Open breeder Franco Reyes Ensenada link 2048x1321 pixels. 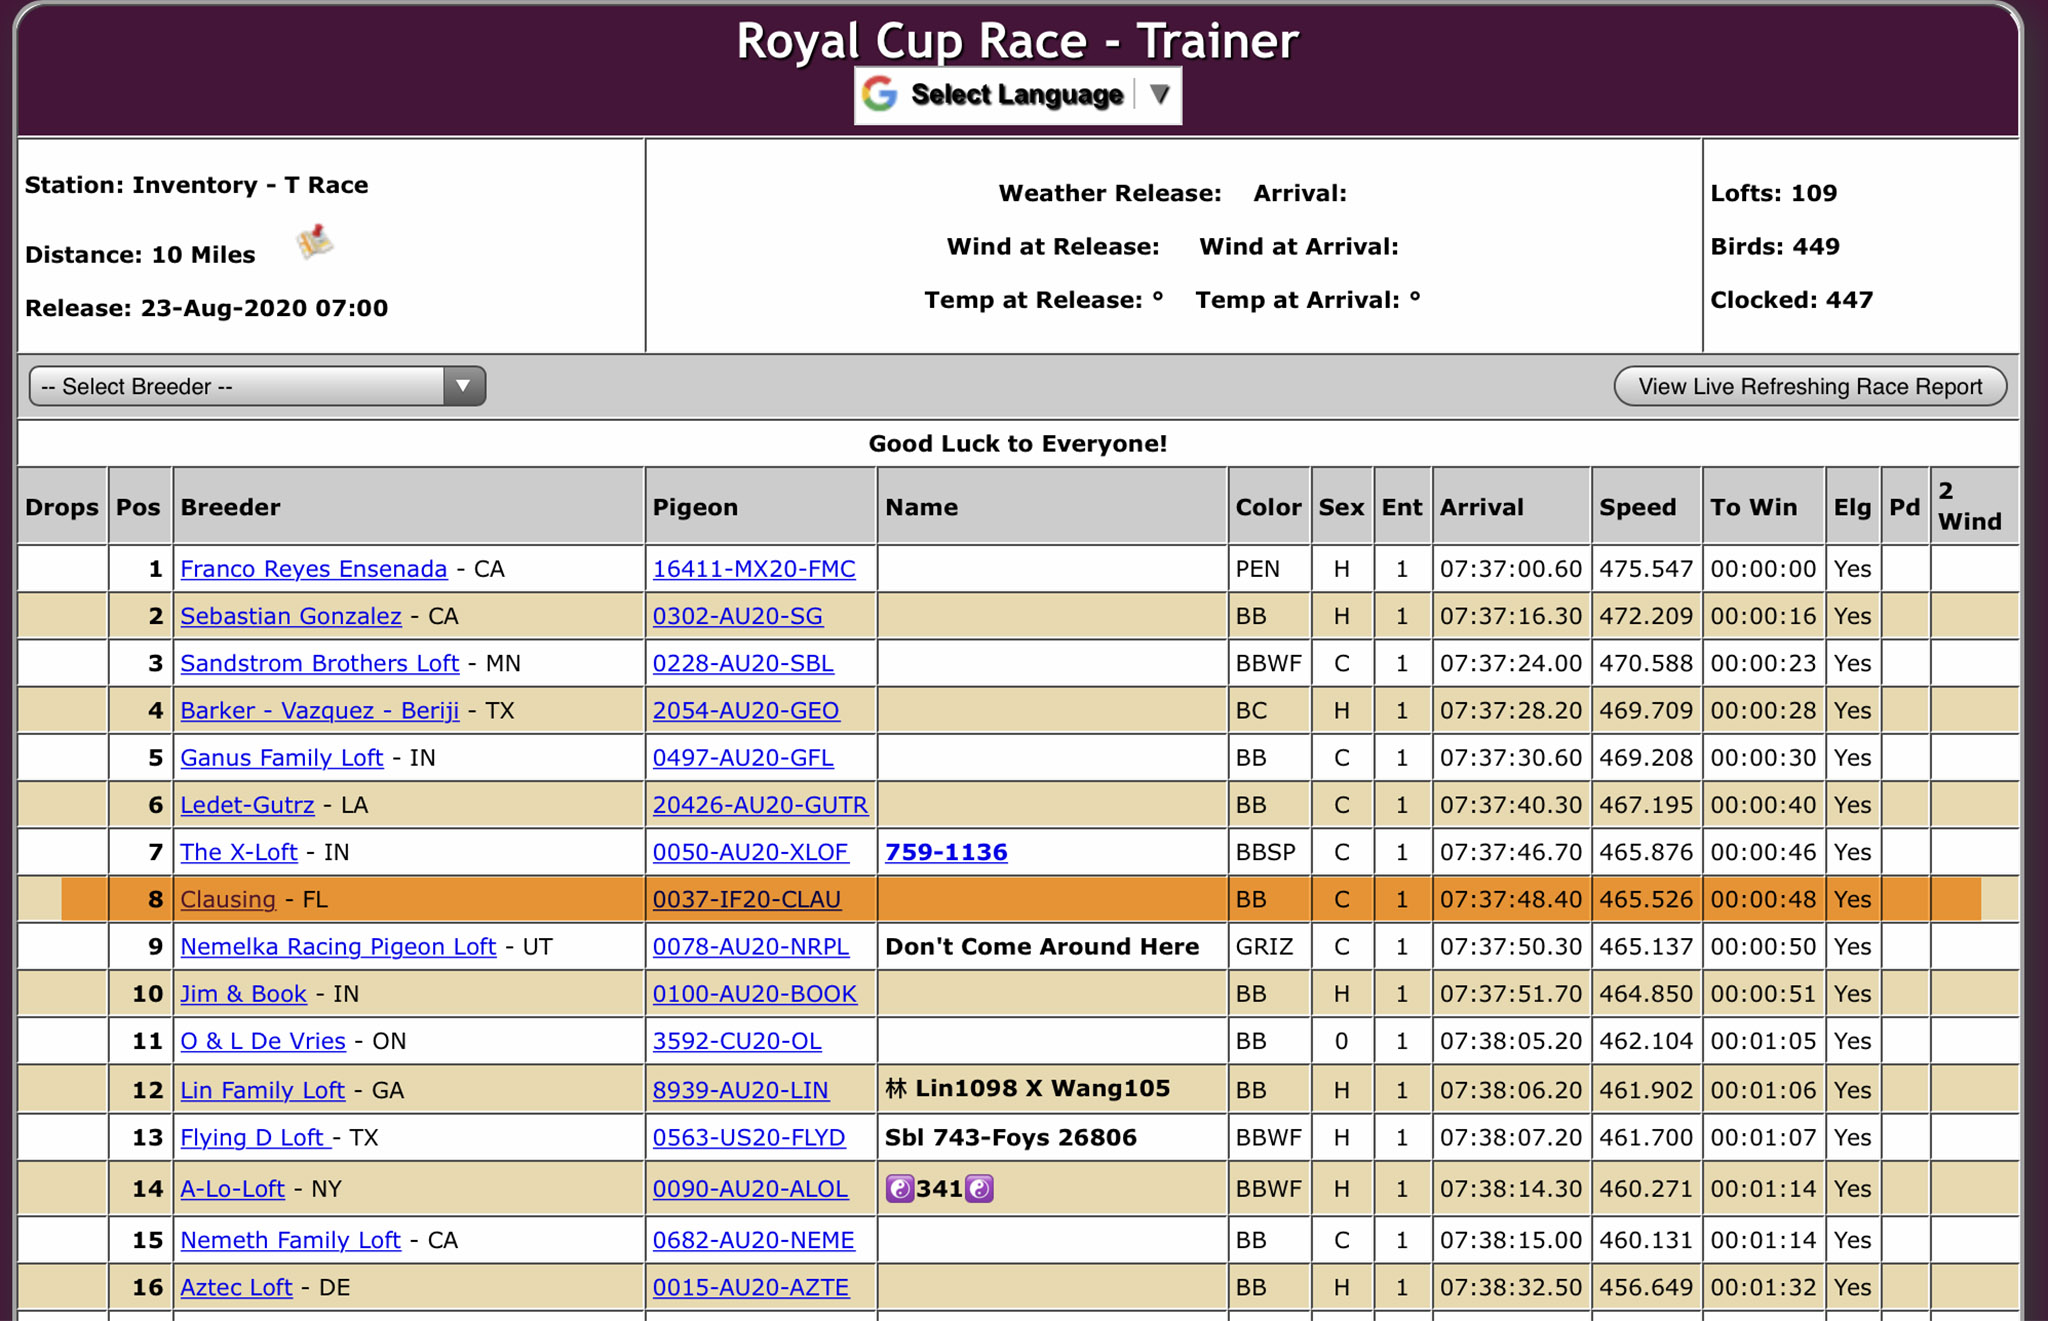tap(313, 569)
